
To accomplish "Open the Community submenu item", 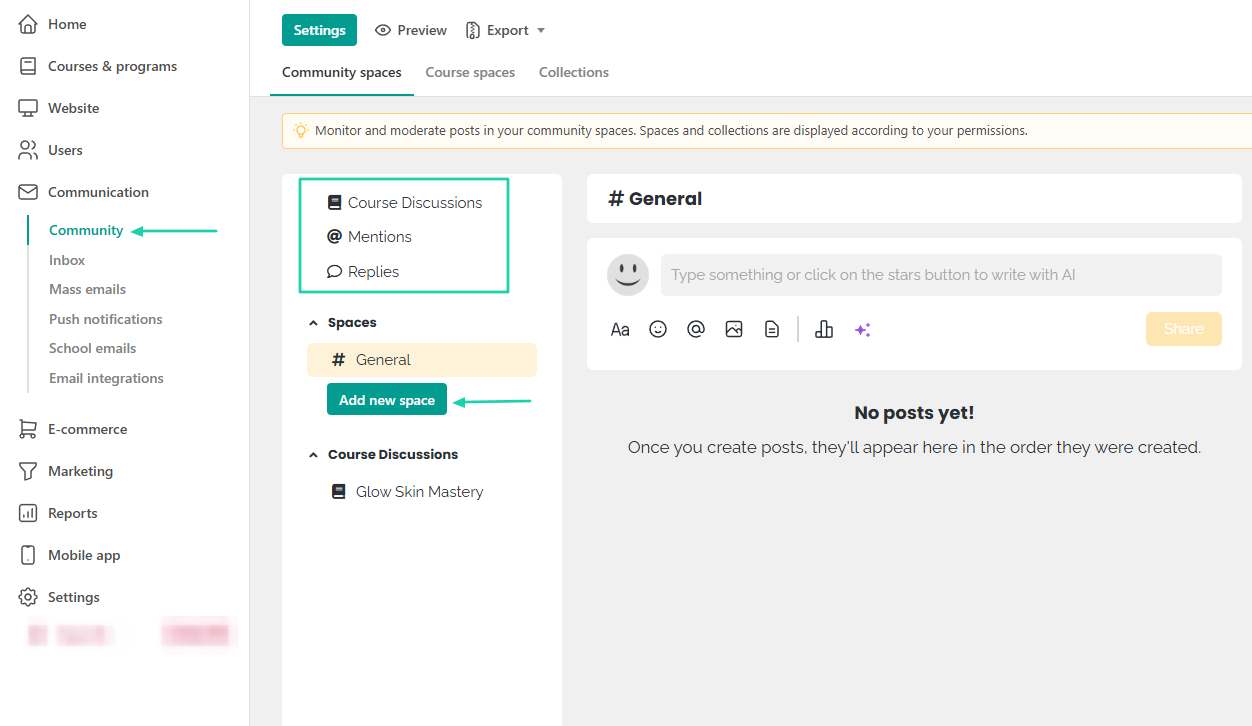I will tap(86, 230).
